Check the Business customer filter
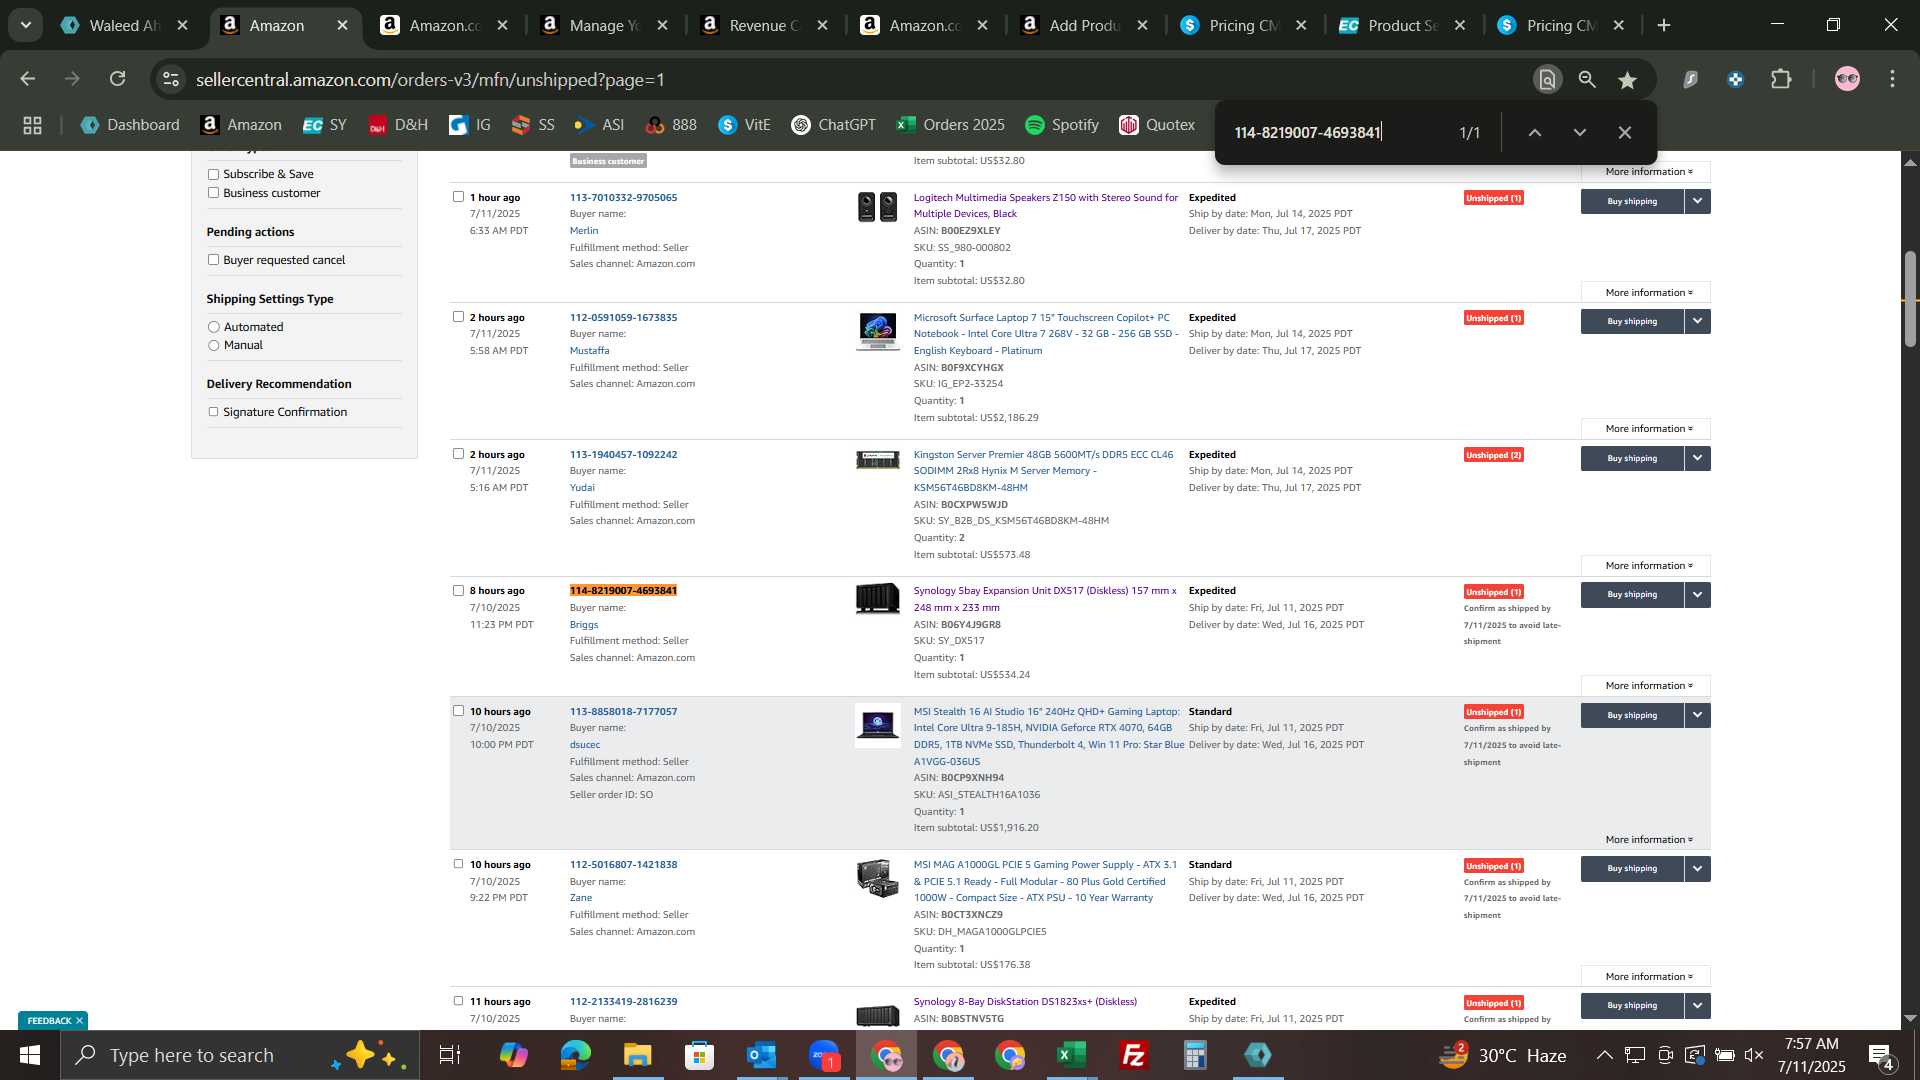Viewport: 1920px width, 1080px height. [x=213, y=193]
